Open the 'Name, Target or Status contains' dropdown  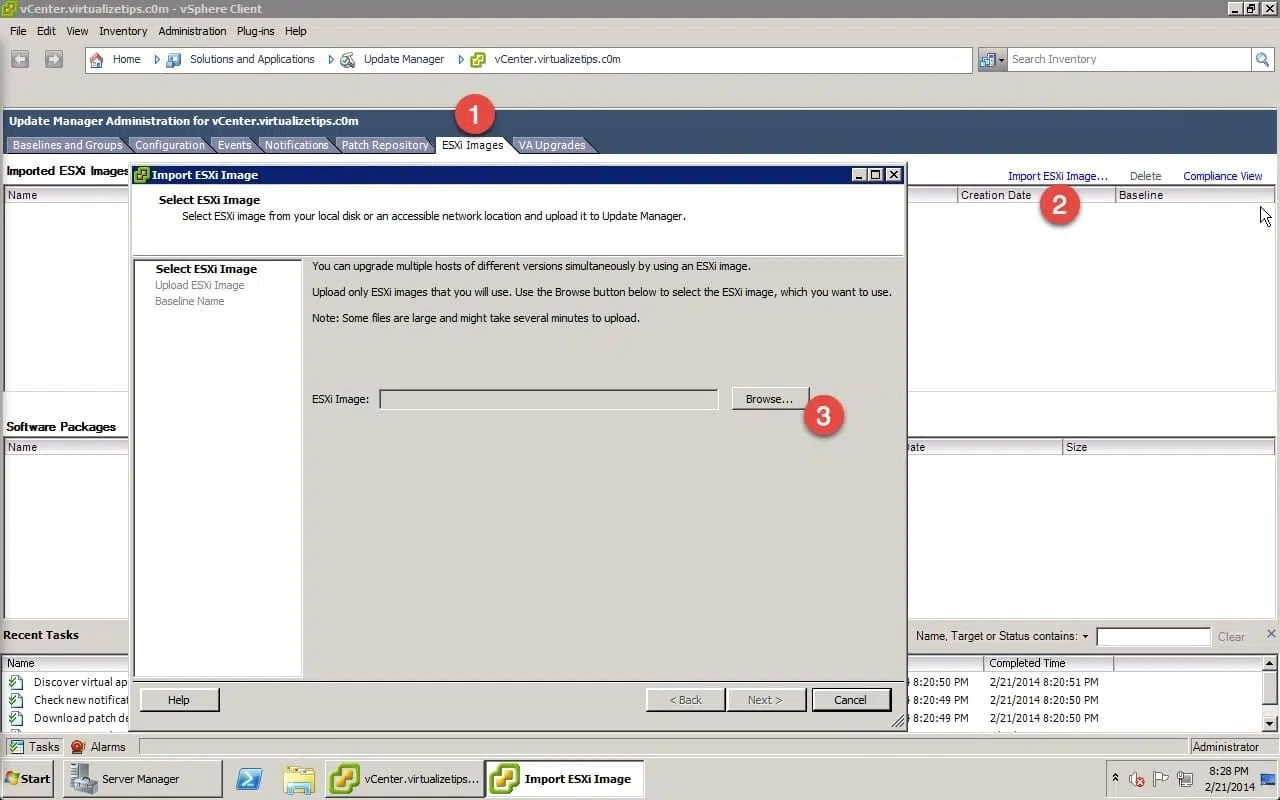[x=1085, y=637]
